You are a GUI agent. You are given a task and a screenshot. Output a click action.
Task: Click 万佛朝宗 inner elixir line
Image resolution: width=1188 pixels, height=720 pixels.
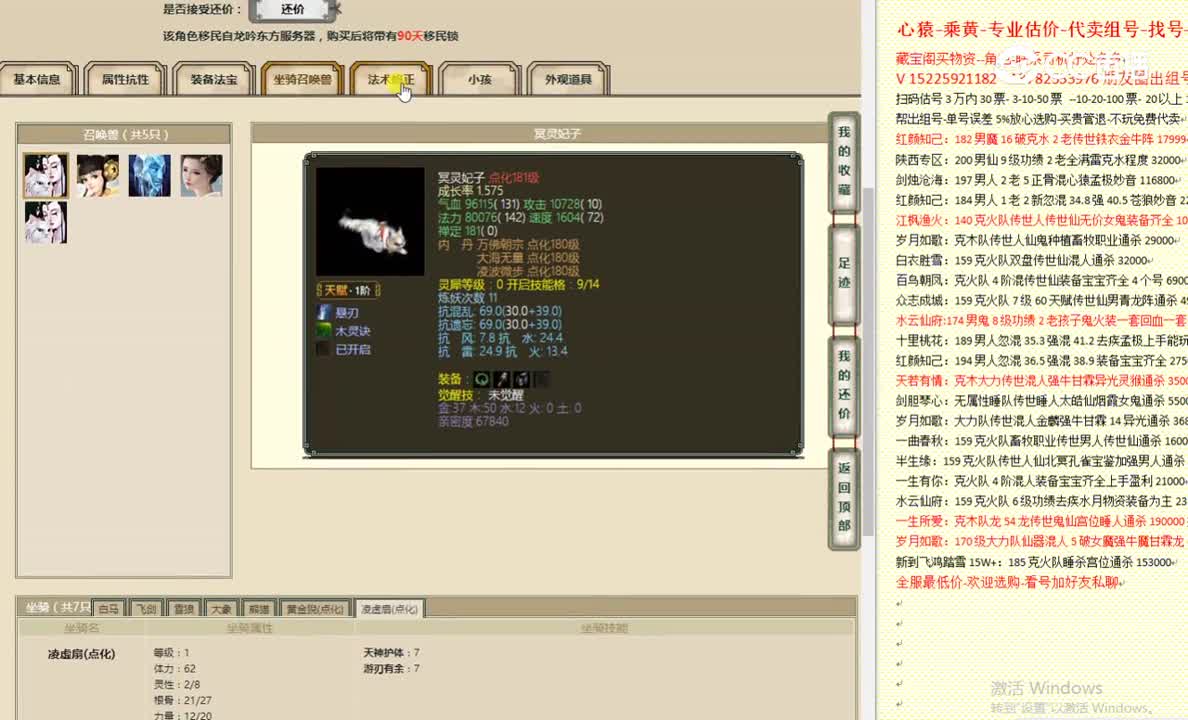[x=528, y=244]
